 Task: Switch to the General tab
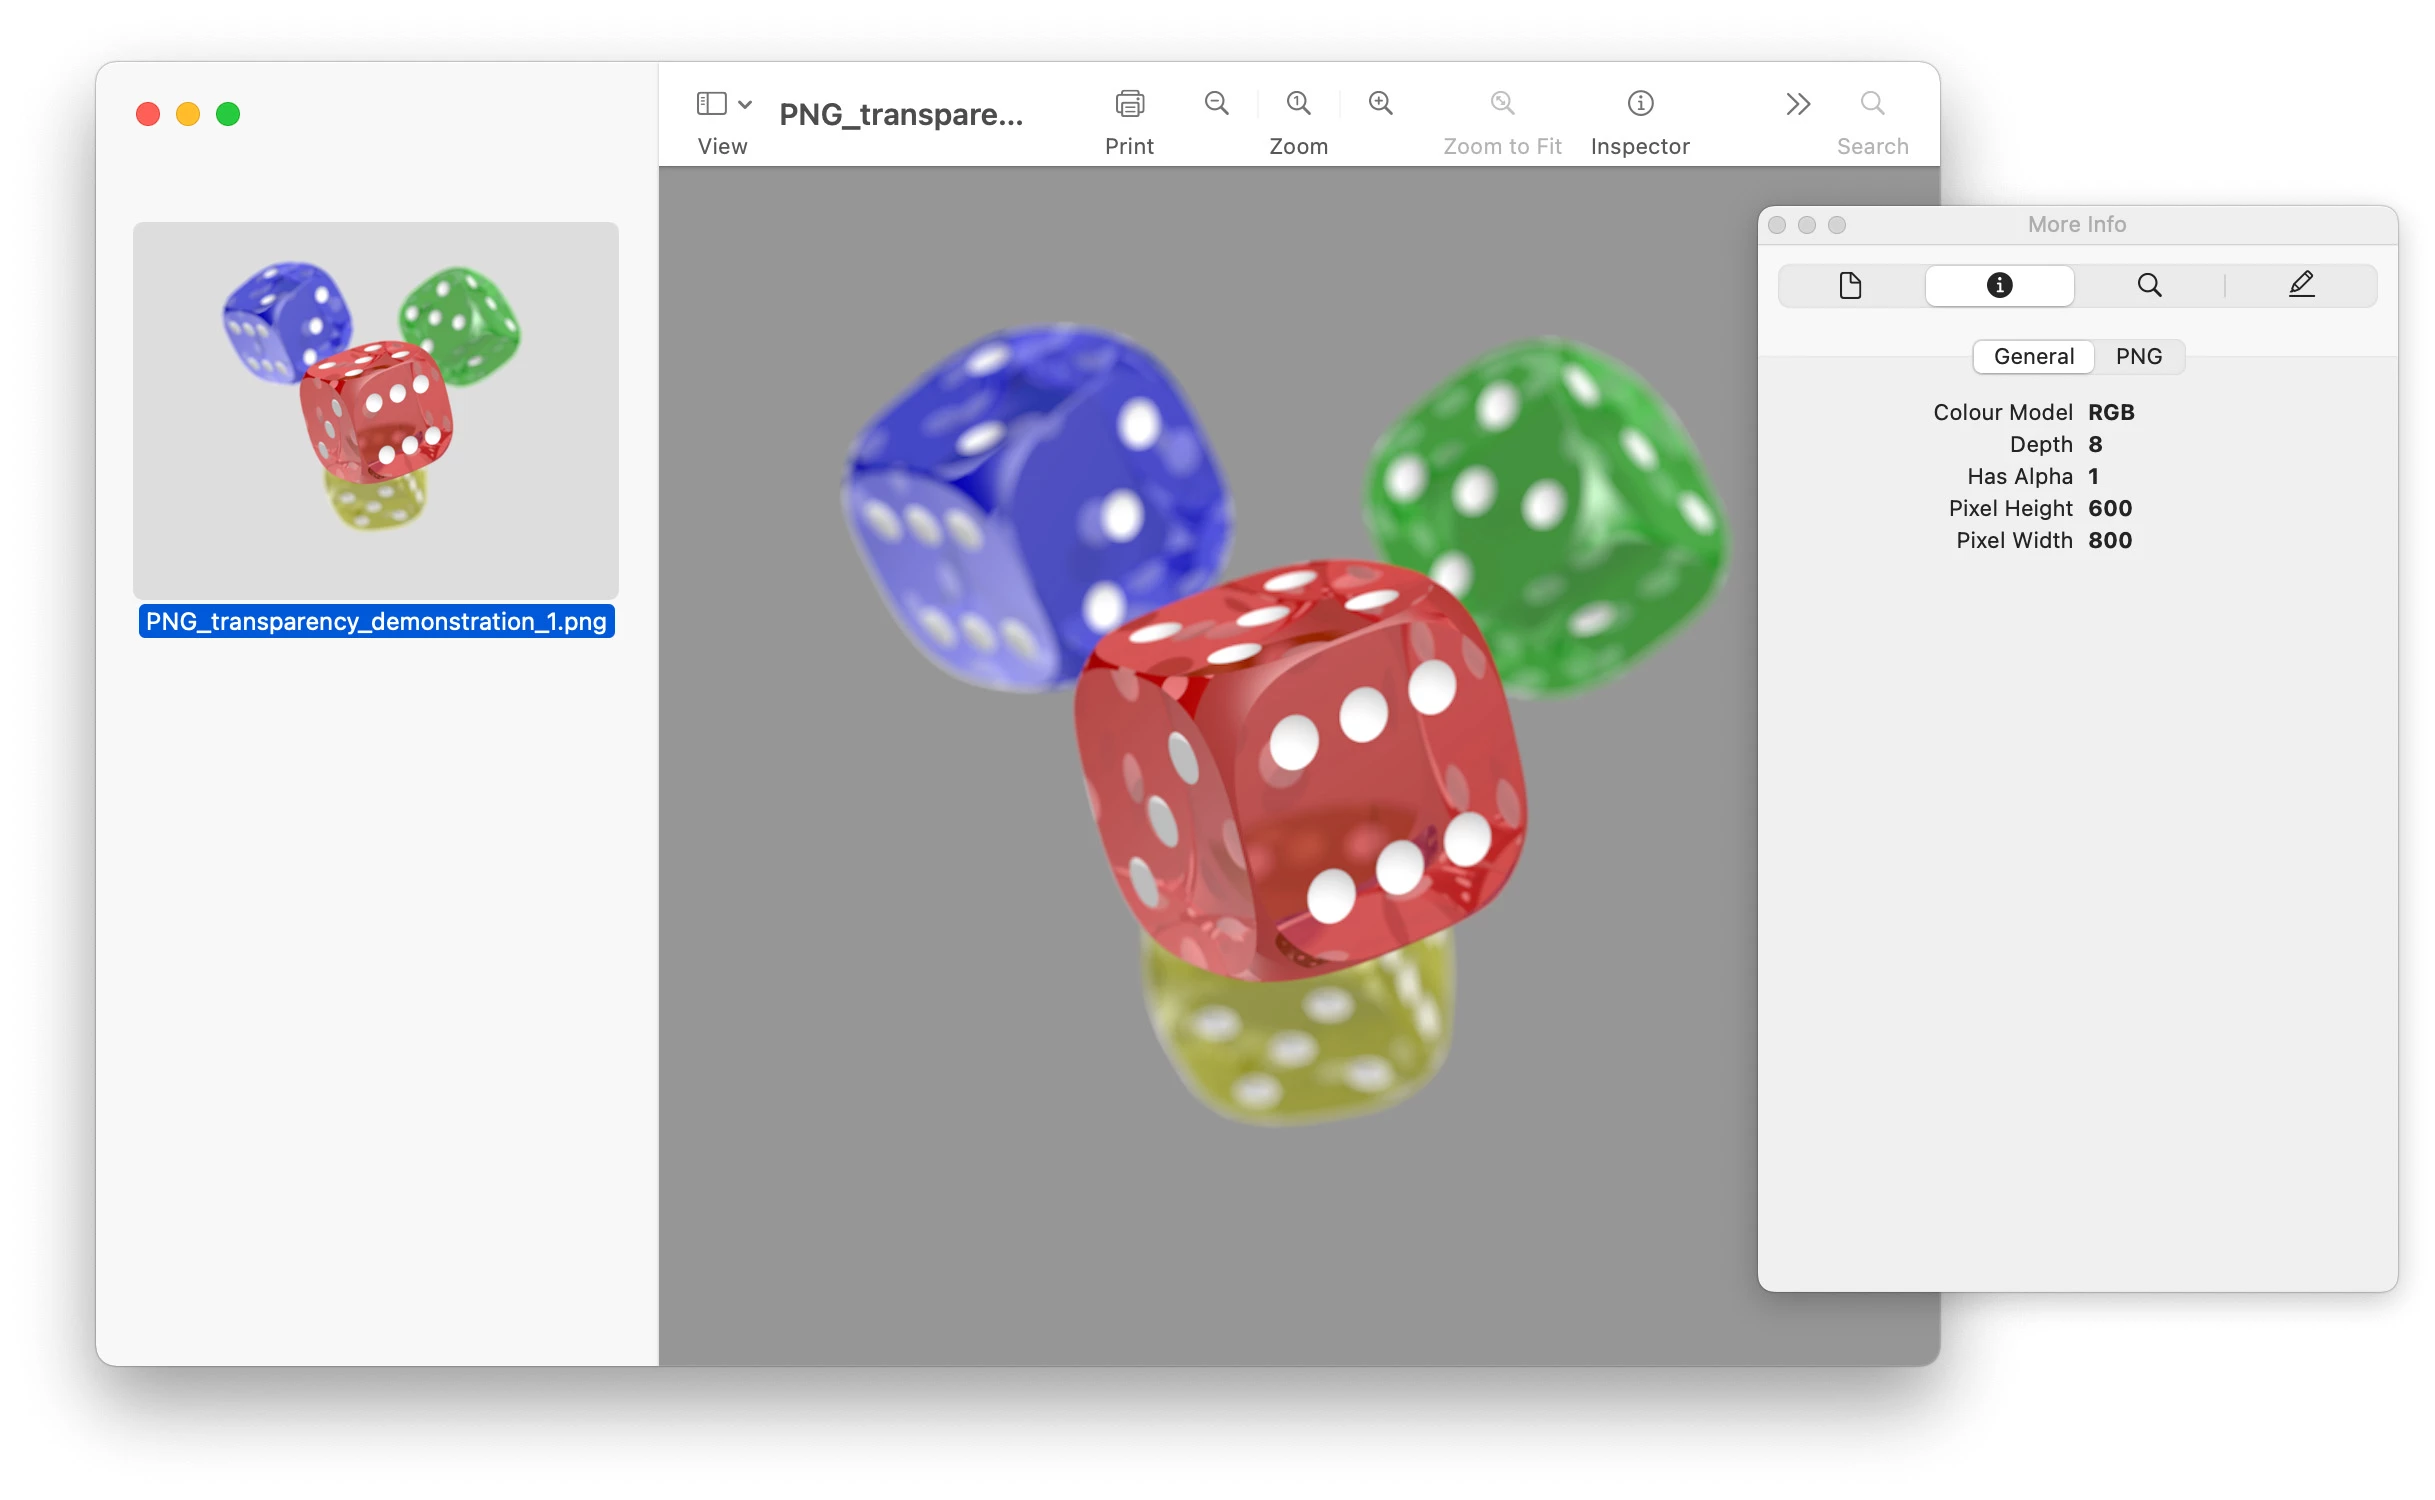point(2033,357)
